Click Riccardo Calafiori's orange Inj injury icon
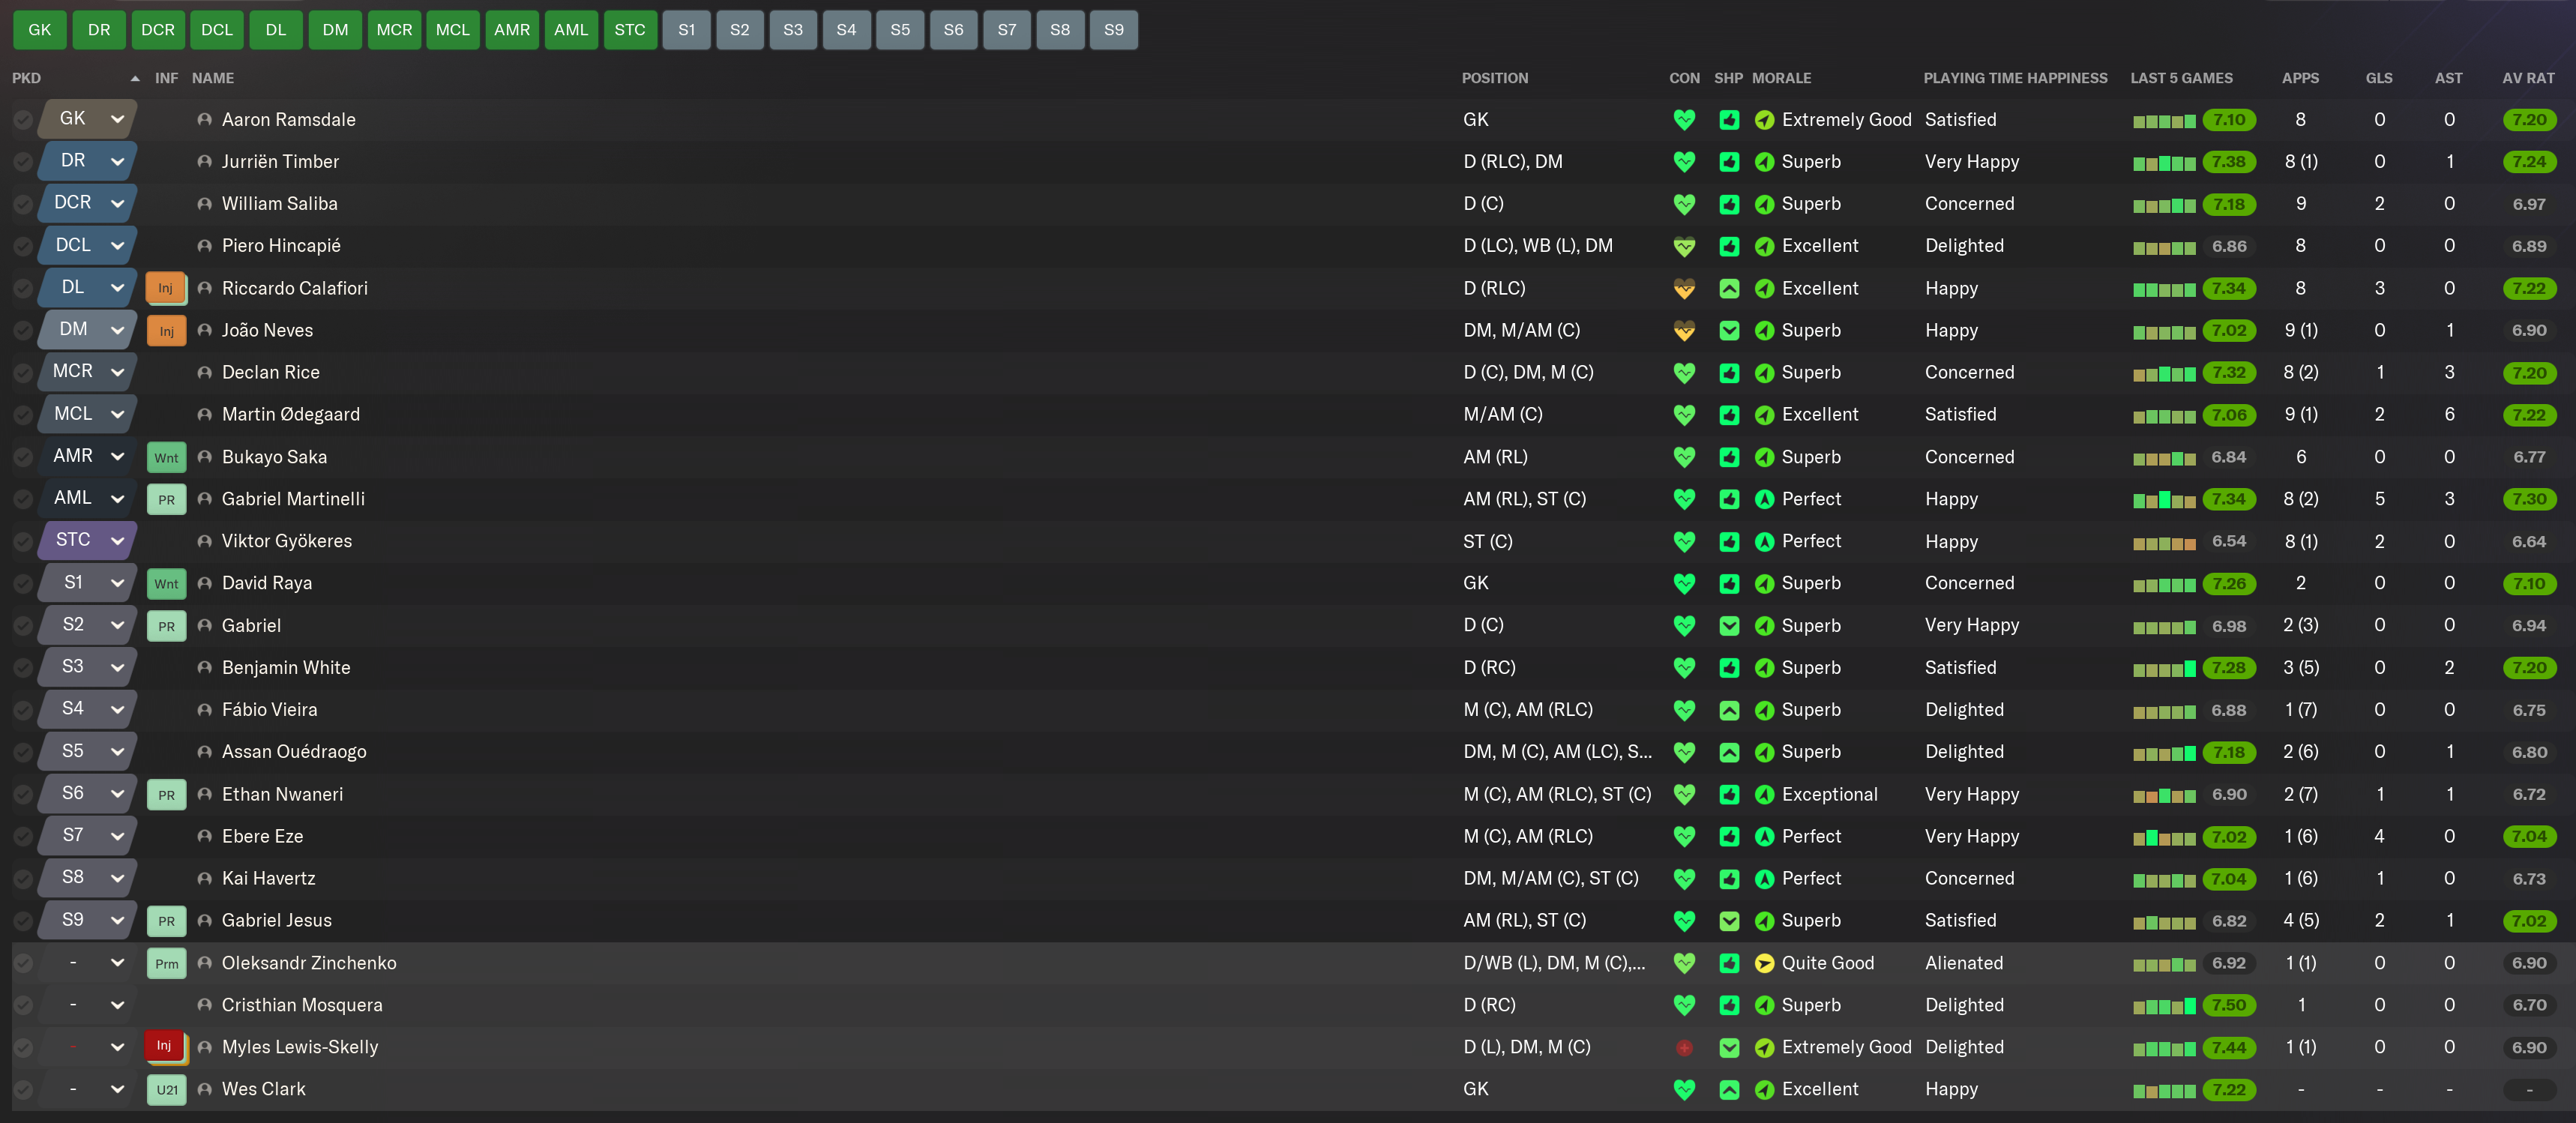Viewport: 2576px width, 1123px height. (165, 288)
